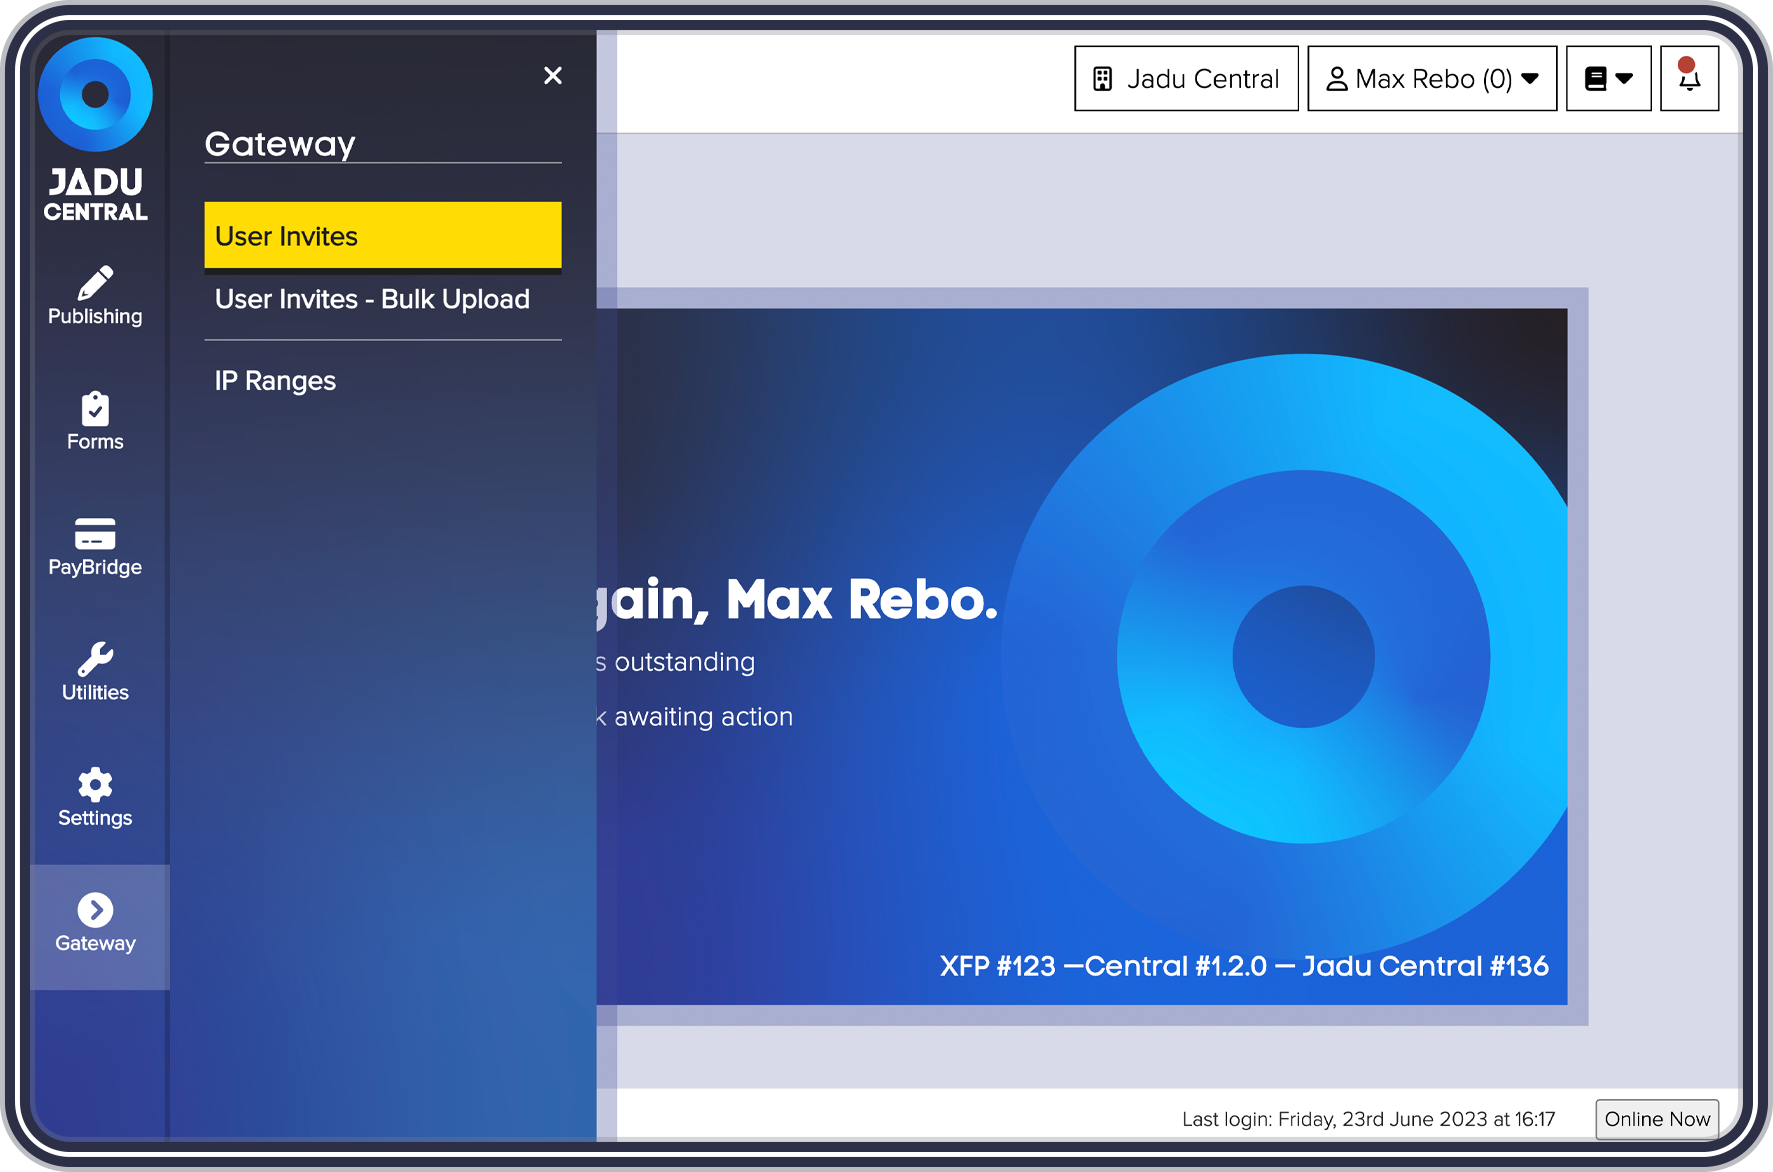Click version text XFP #123 line
This screenshot has height=1172, width=1773.
point(1243,966)
